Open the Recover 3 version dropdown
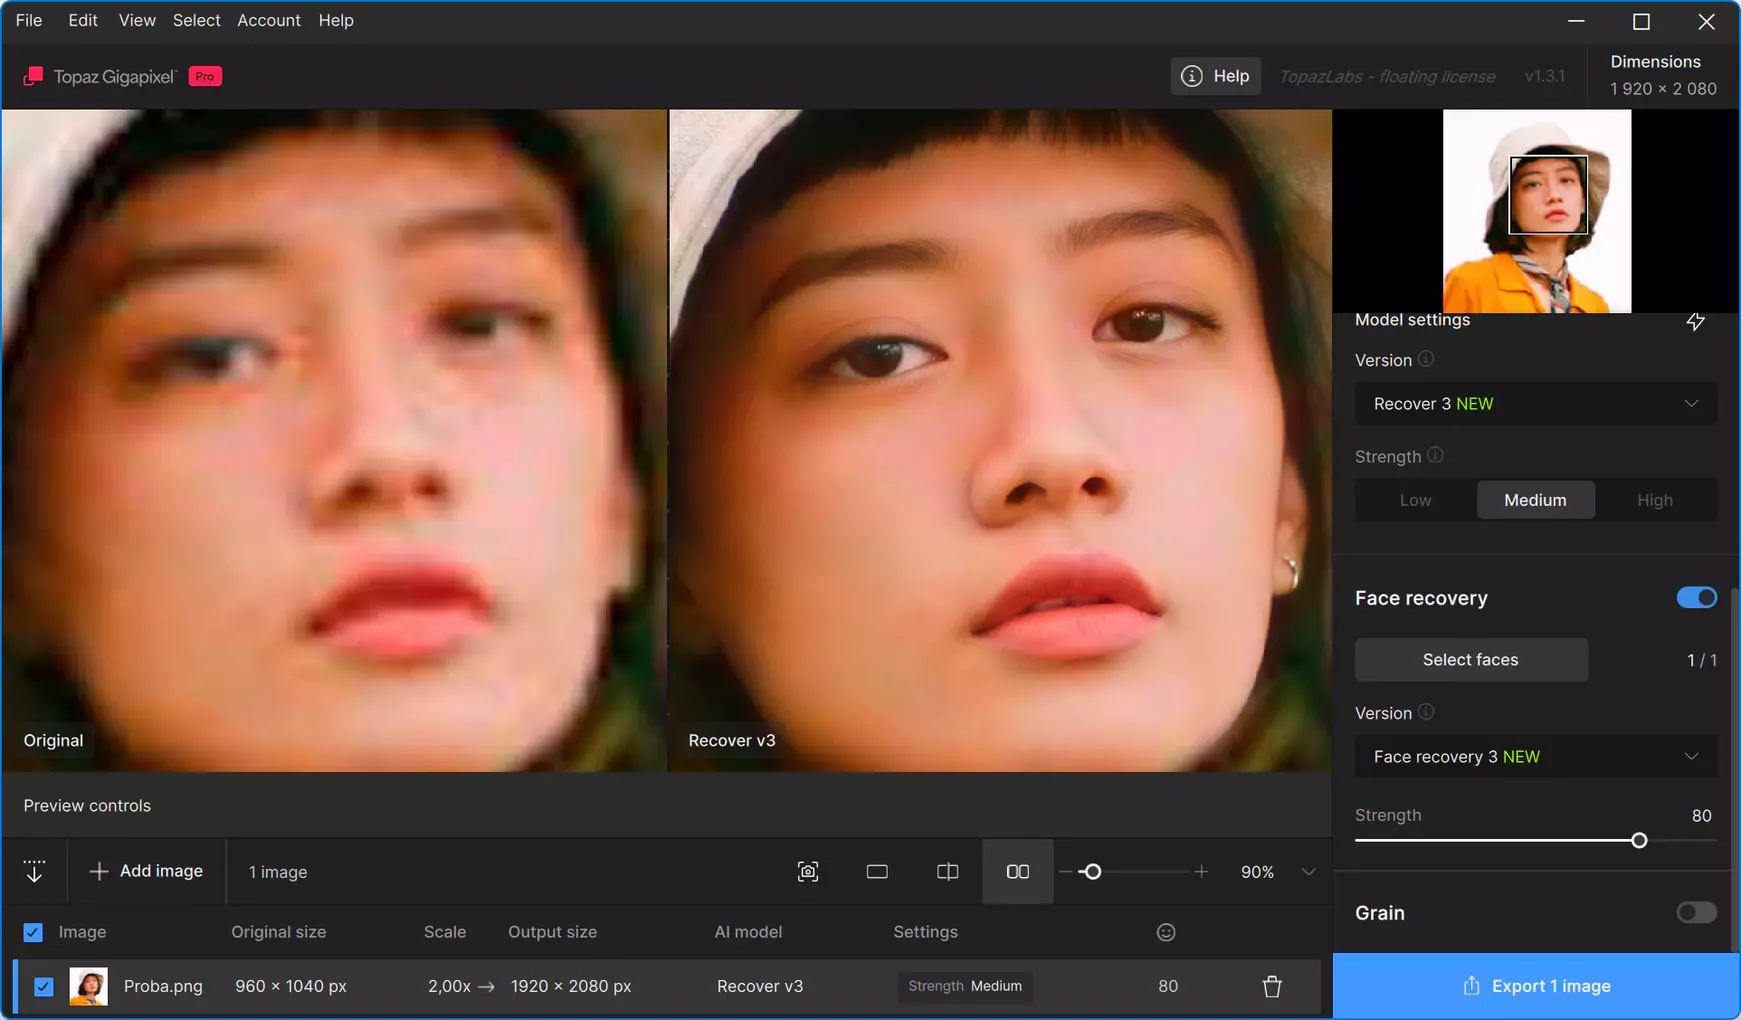Screen dimensions: 1741x1020 point(1535,404)
